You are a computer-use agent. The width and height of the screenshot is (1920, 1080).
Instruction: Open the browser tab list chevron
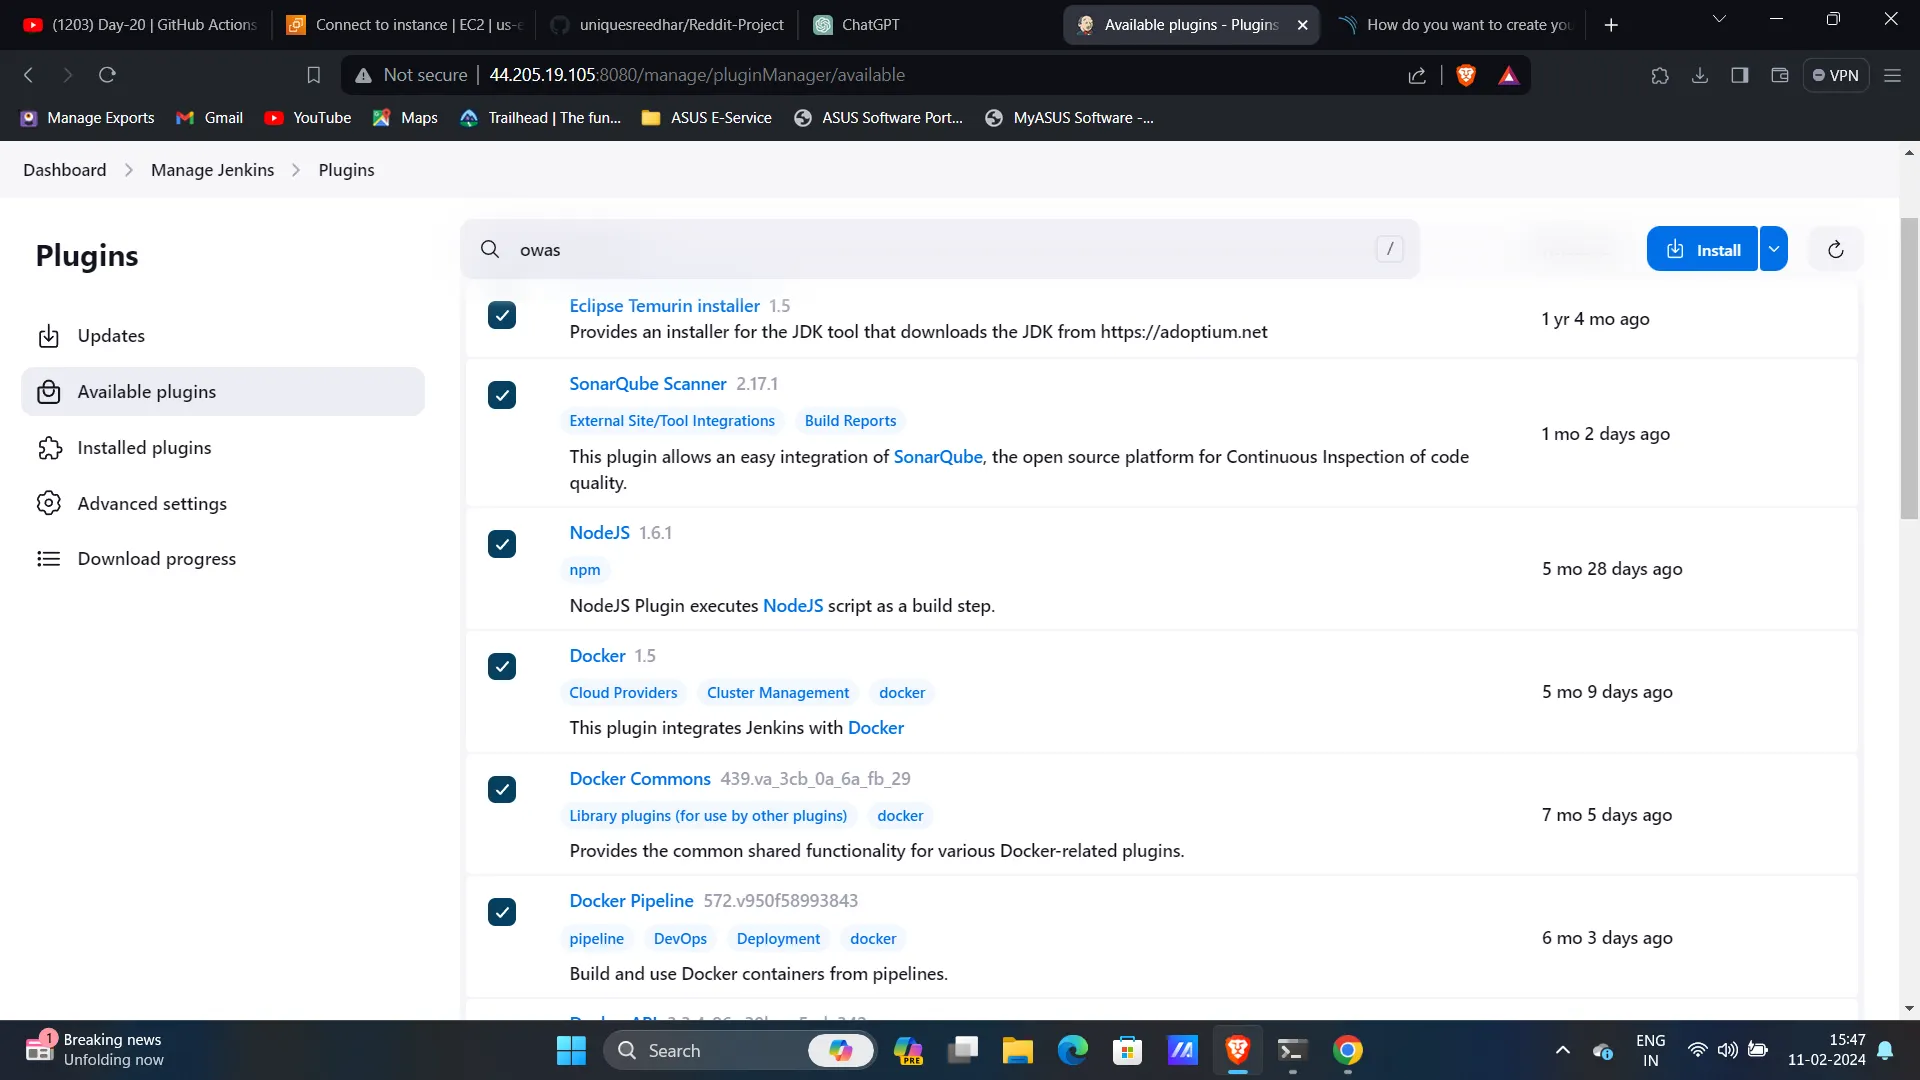coord(1719,20)
